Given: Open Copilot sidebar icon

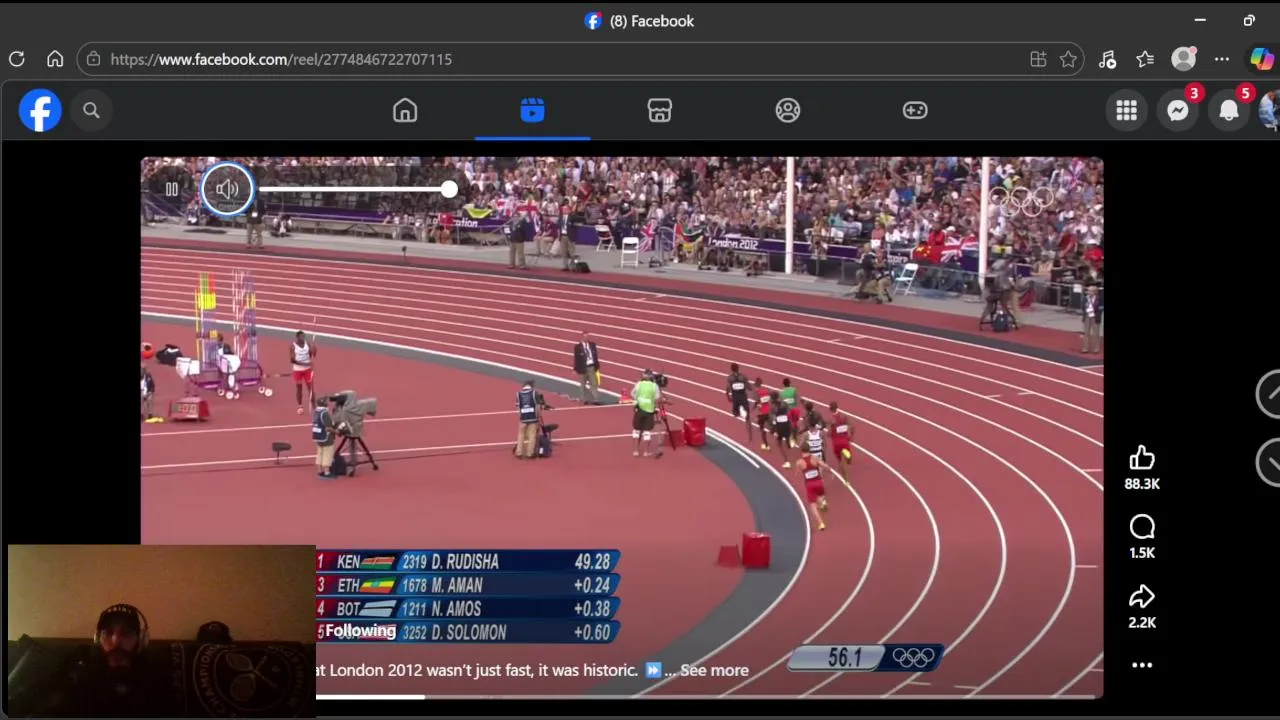Looking at the screenshot, I should [x=1262, y=59].
